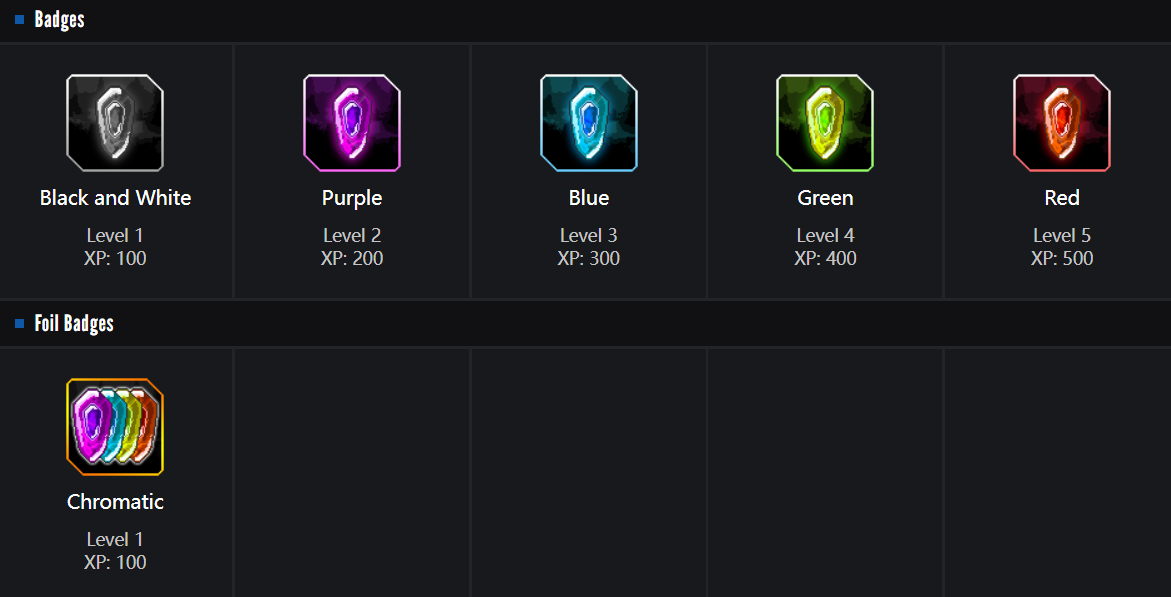The image size is (1171, 597).
Task: Click the "Level 3" text
Action: 589,236
